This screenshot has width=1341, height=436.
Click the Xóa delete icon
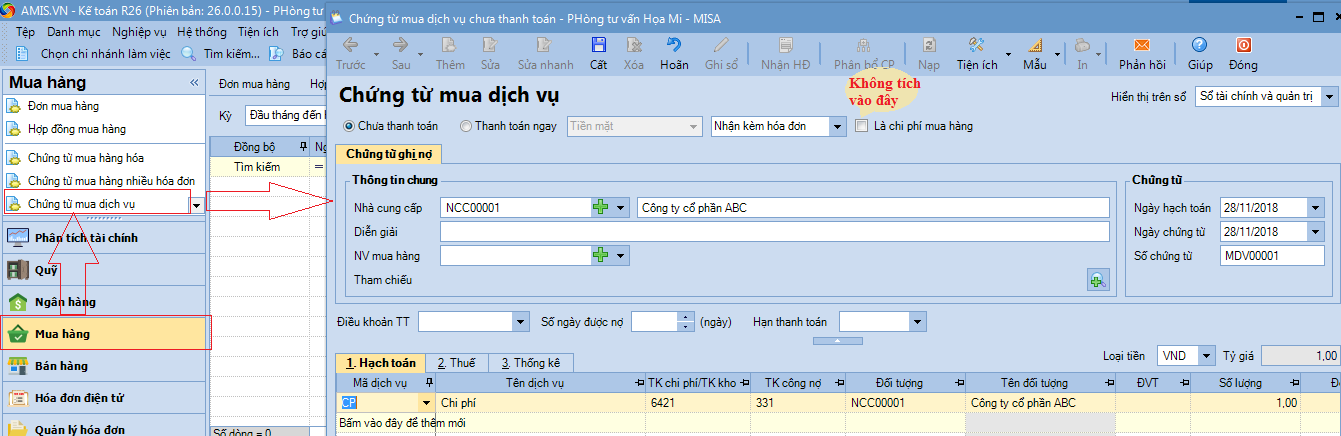point(633,45)
